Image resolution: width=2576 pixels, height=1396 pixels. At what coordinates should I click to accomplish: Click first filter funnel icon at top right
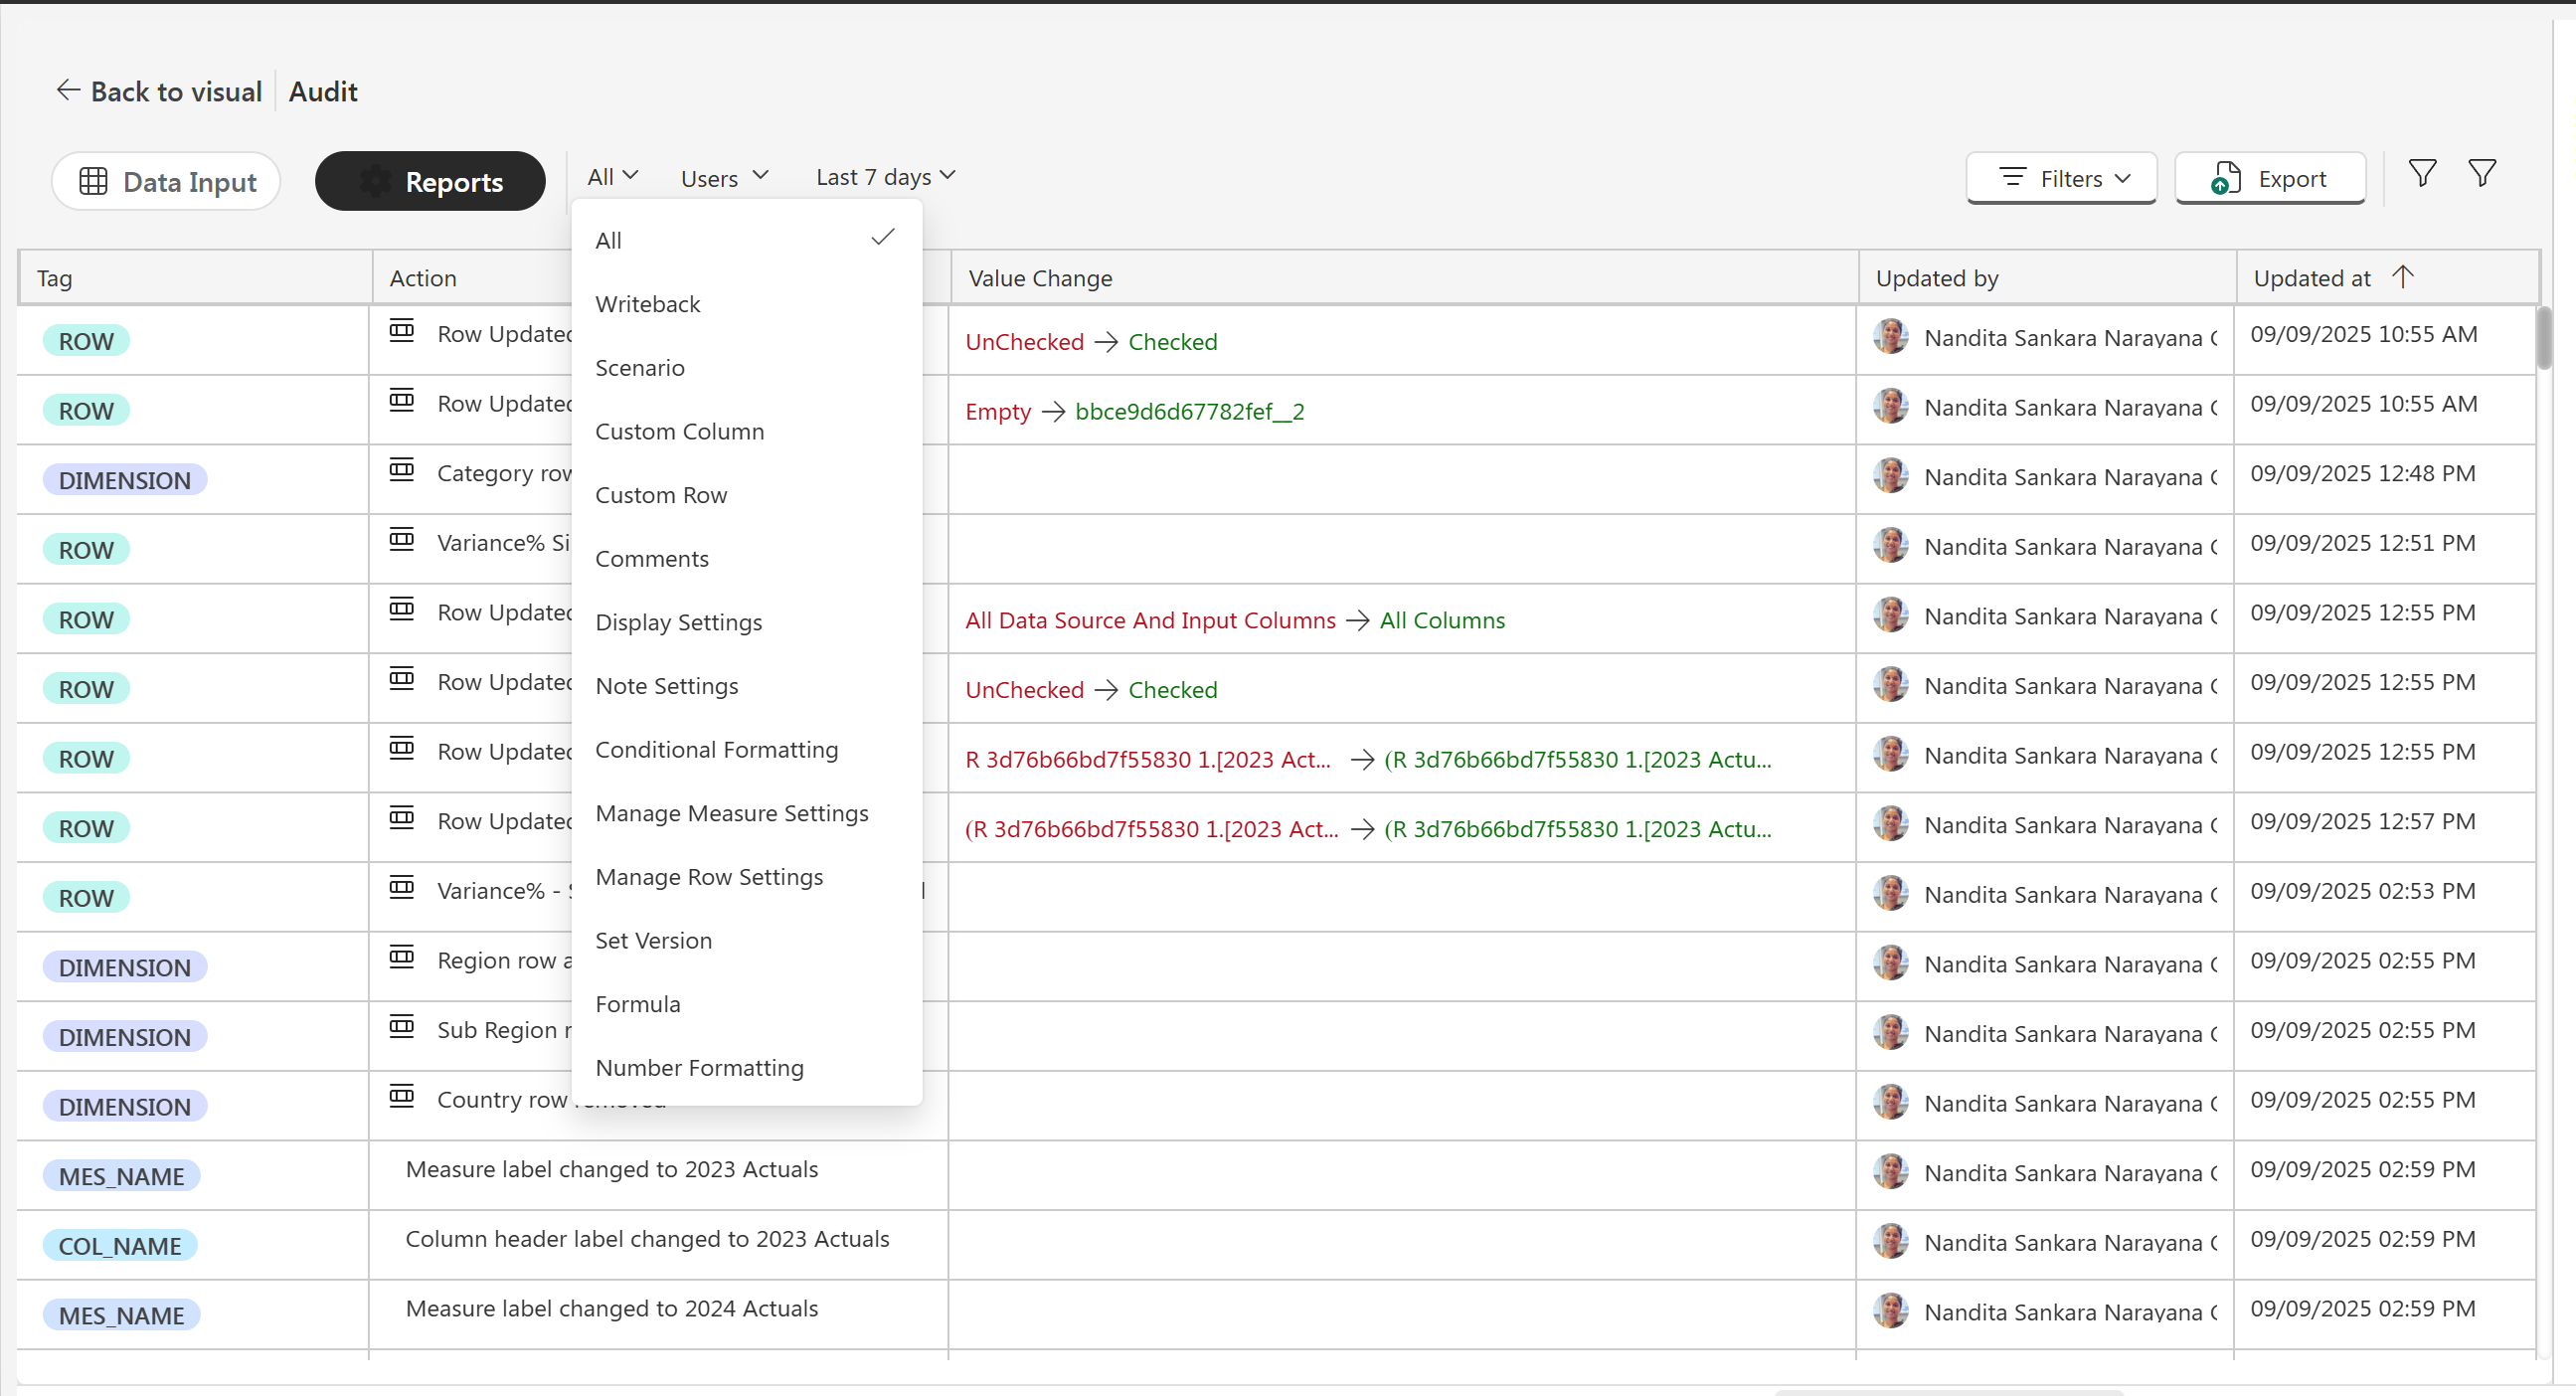click(x=2421, y=174)
